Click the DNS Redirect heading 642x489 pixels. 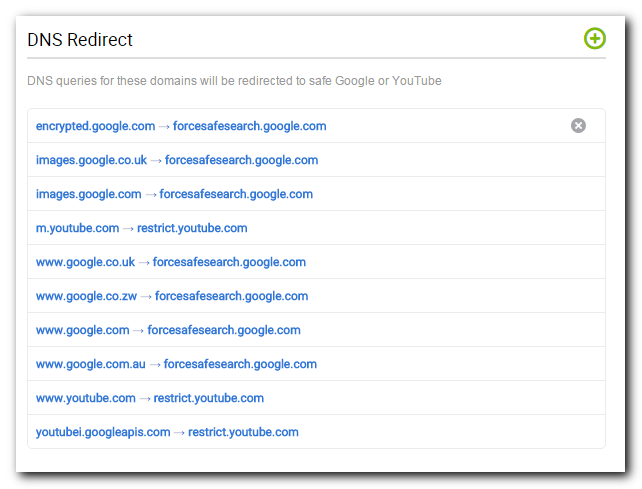click(80, 40)
